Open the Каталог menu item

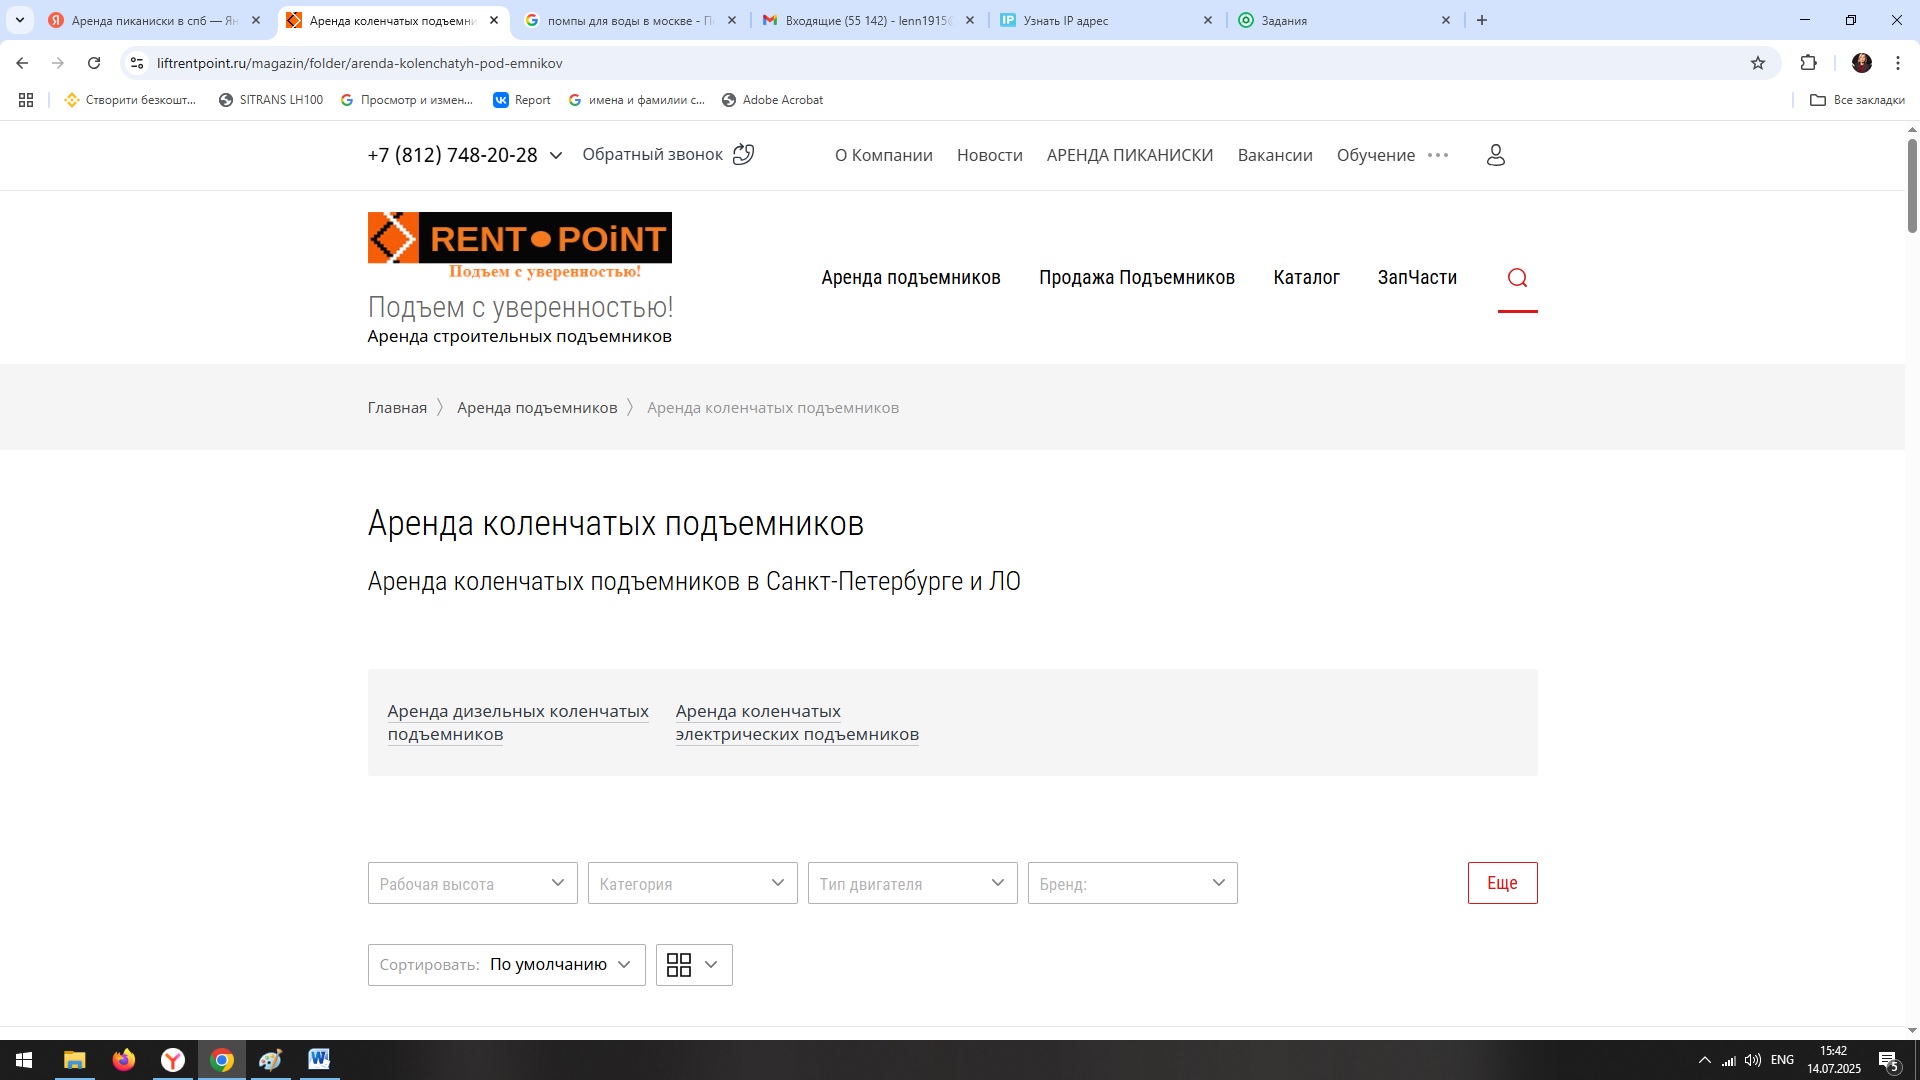pos(1306,278)
